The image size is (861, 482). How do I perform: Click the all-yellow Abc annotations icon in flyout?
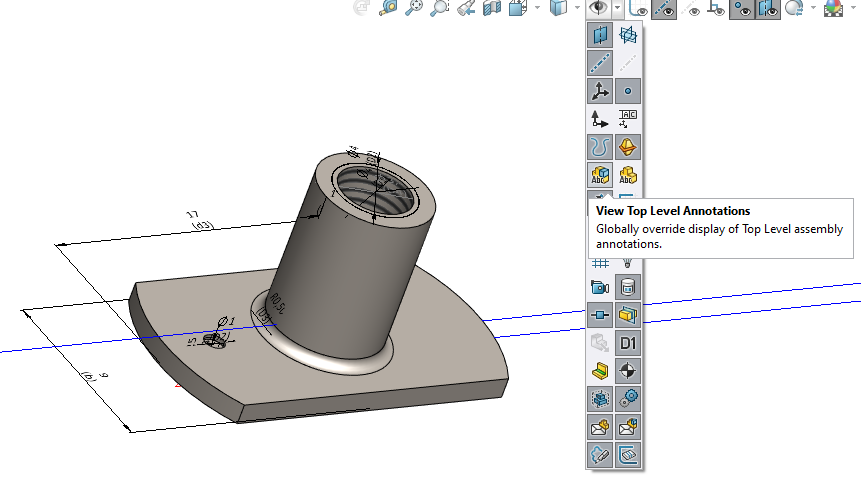[628, 175]
